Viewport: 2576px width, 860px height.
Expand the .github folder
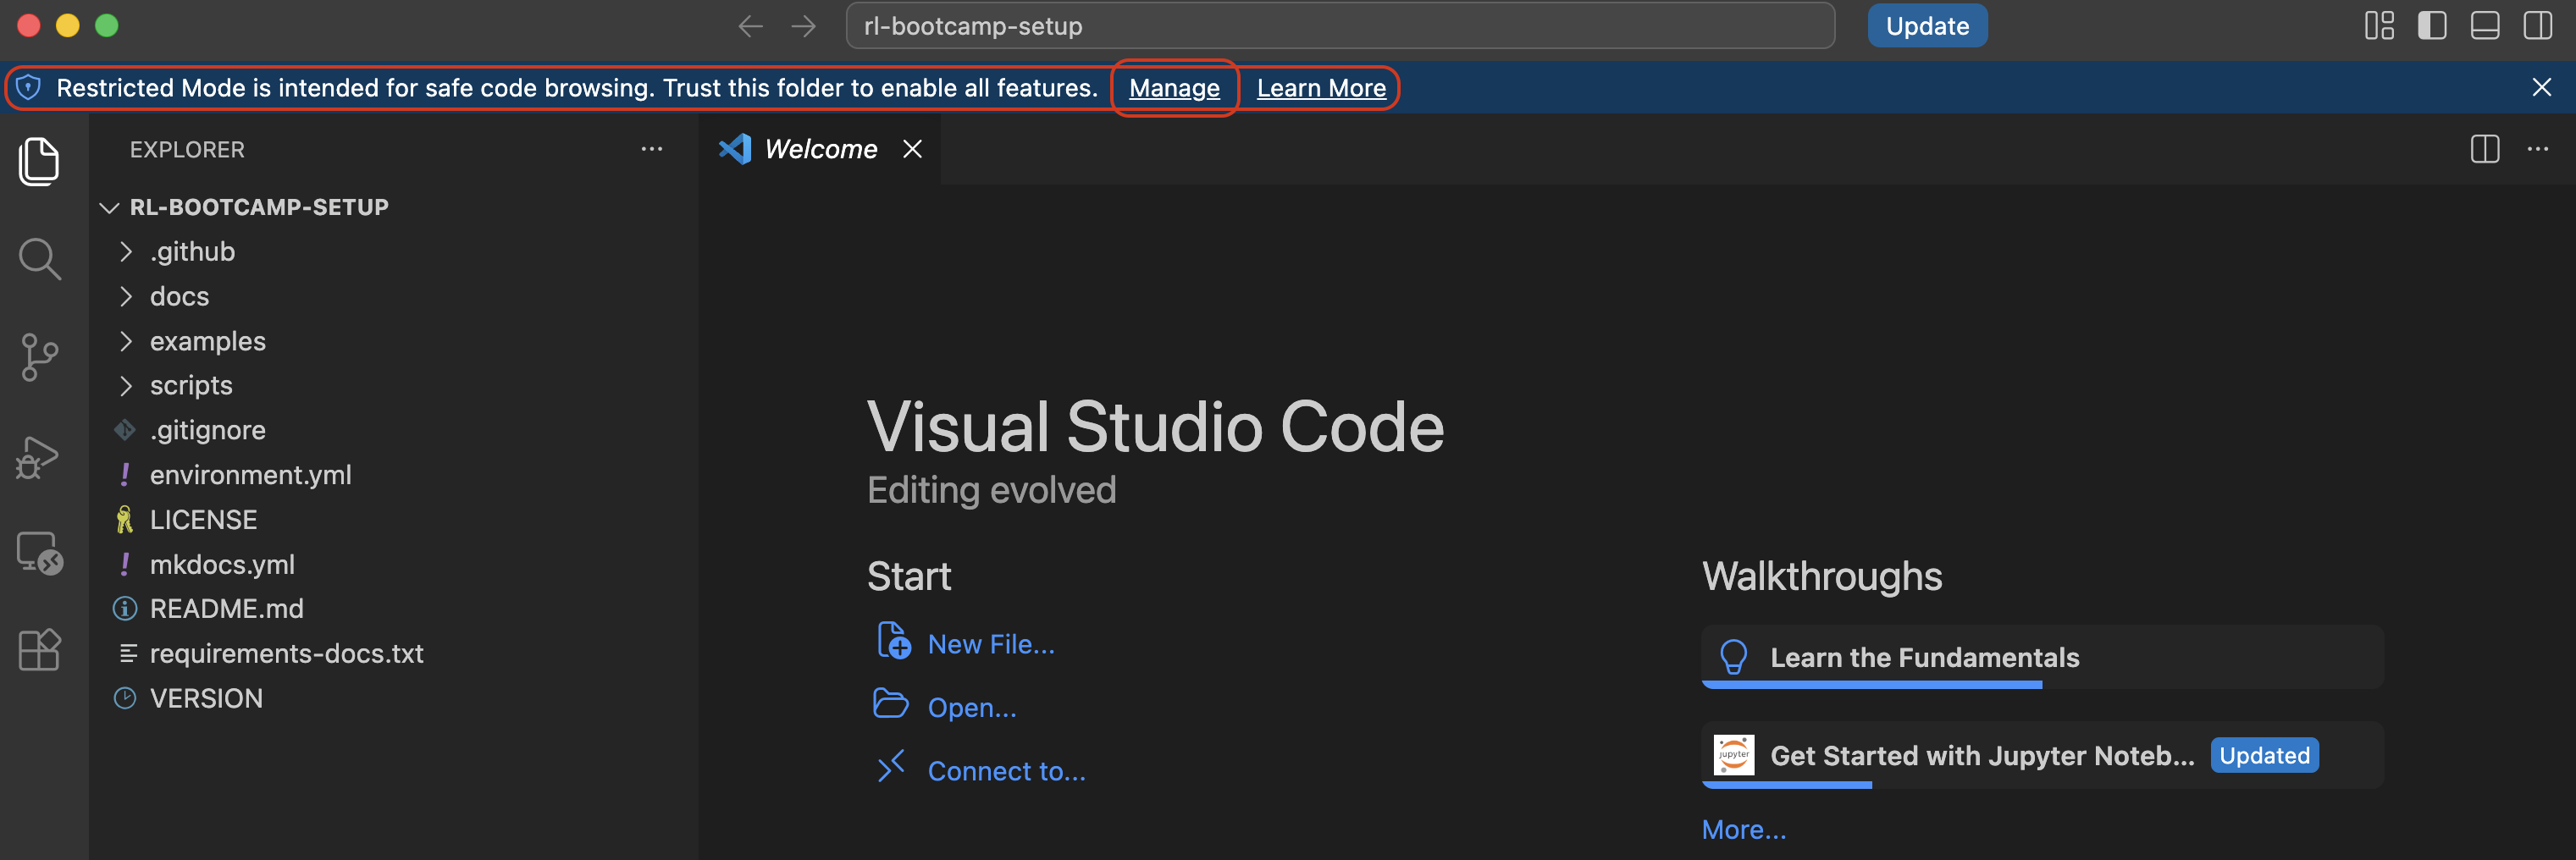(126, 252)
